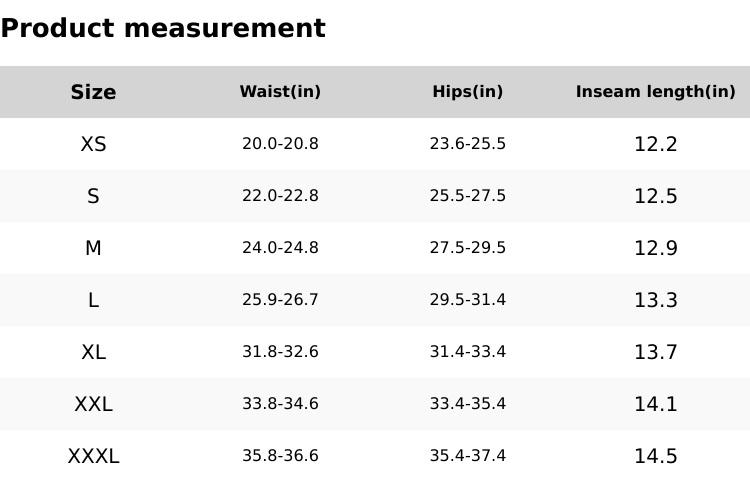Select the XXL size row label
Image resolution: width=750 pixels, height=482 pixels.
(93, 404)
